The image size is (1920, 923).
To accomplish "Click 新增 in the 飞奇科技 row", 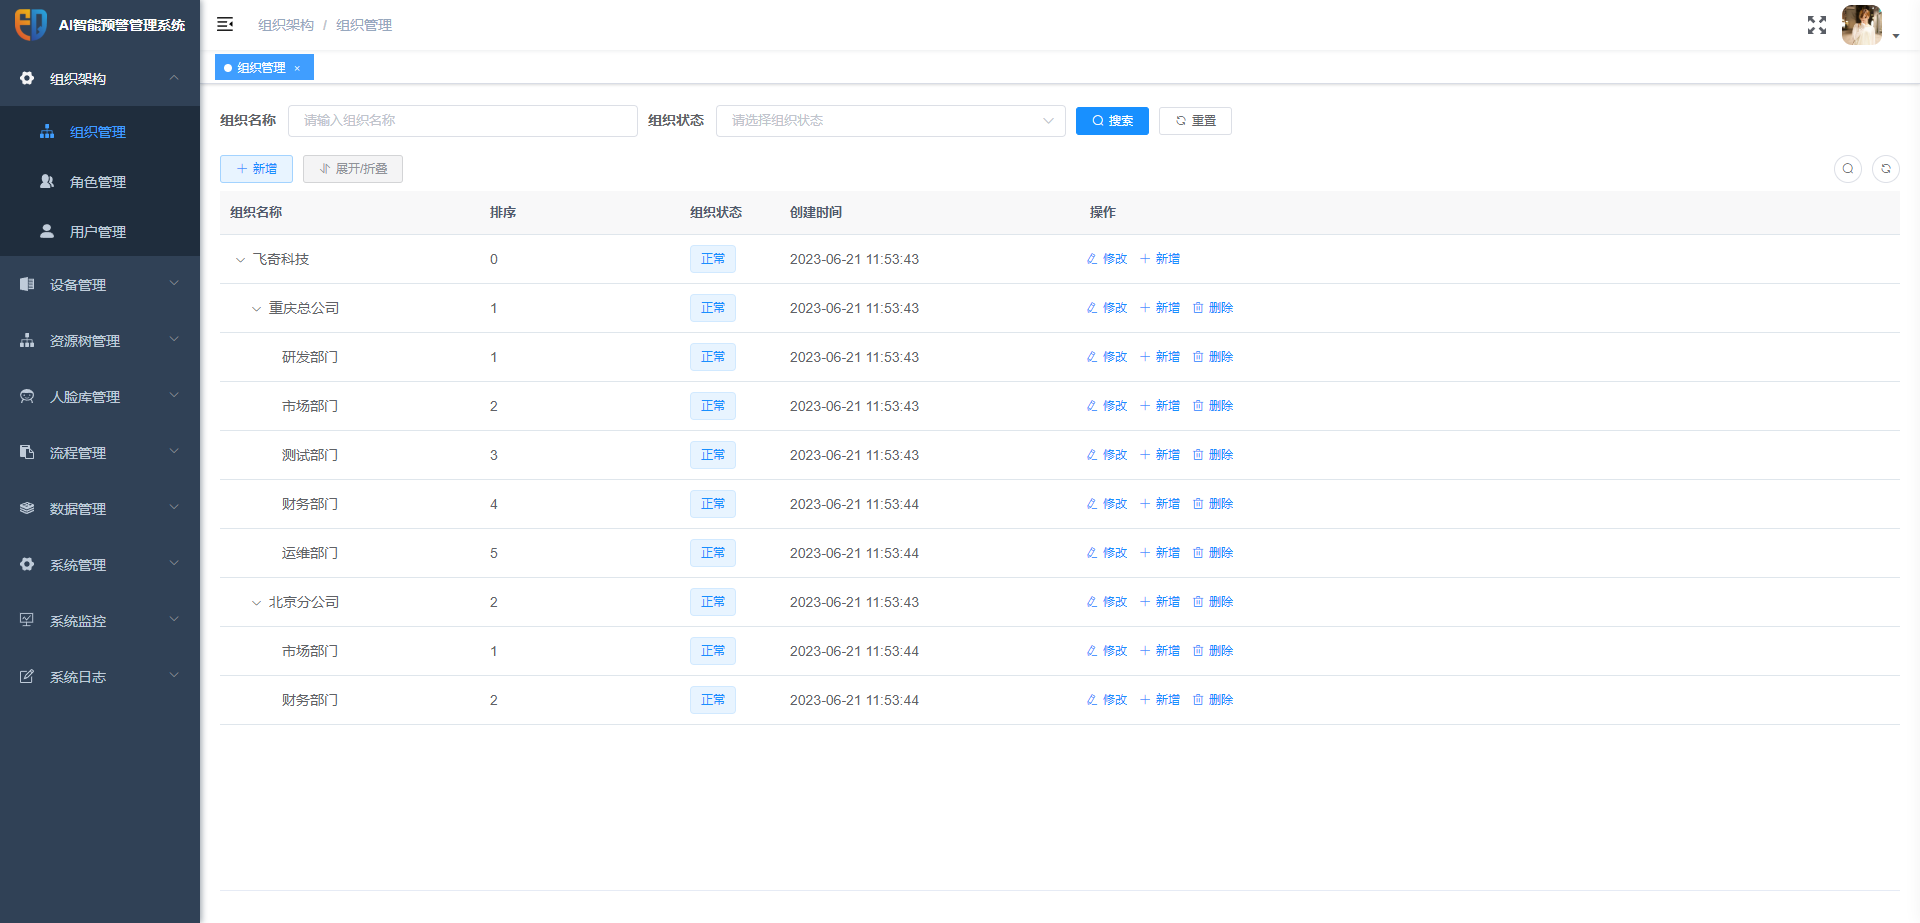I will pyautogui.click(x=1160, y=259).
